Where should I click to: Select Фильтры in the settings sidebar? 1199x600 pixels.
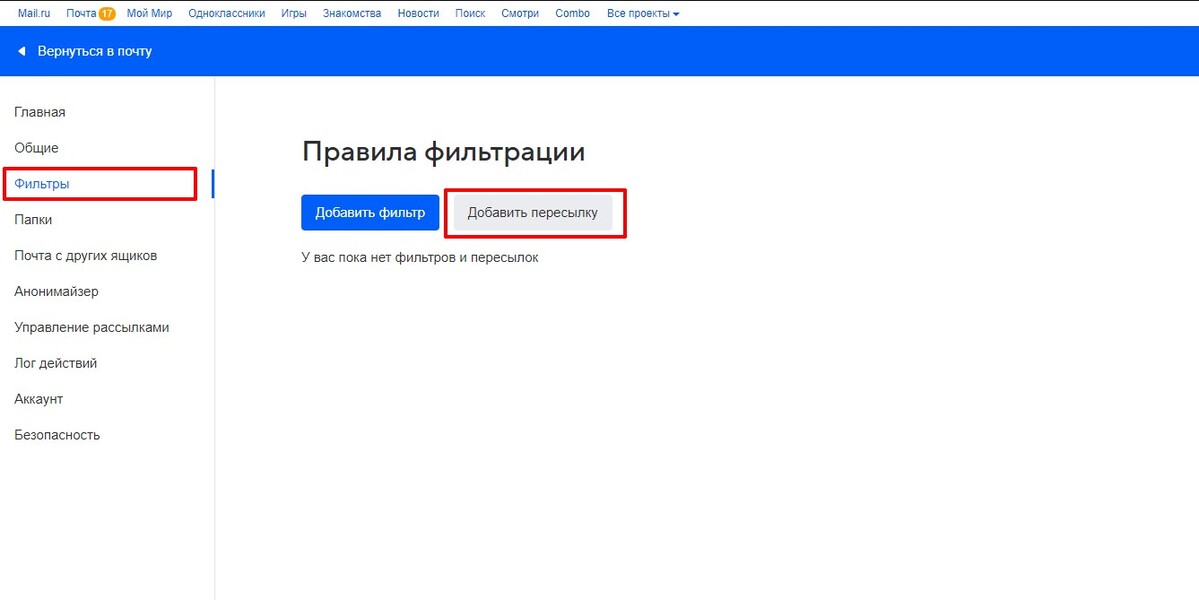pos(42,184)
